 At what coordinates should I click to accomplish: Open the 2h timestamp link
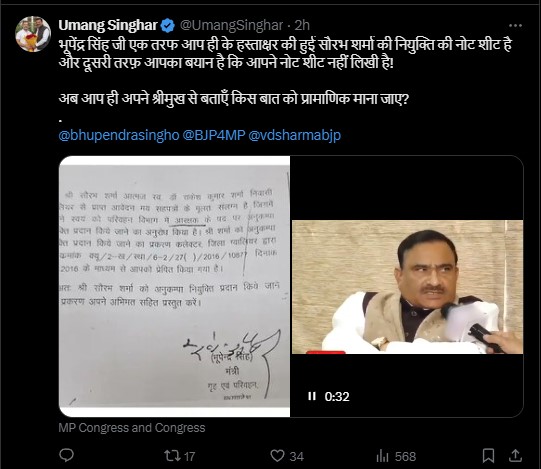[302, 25]
